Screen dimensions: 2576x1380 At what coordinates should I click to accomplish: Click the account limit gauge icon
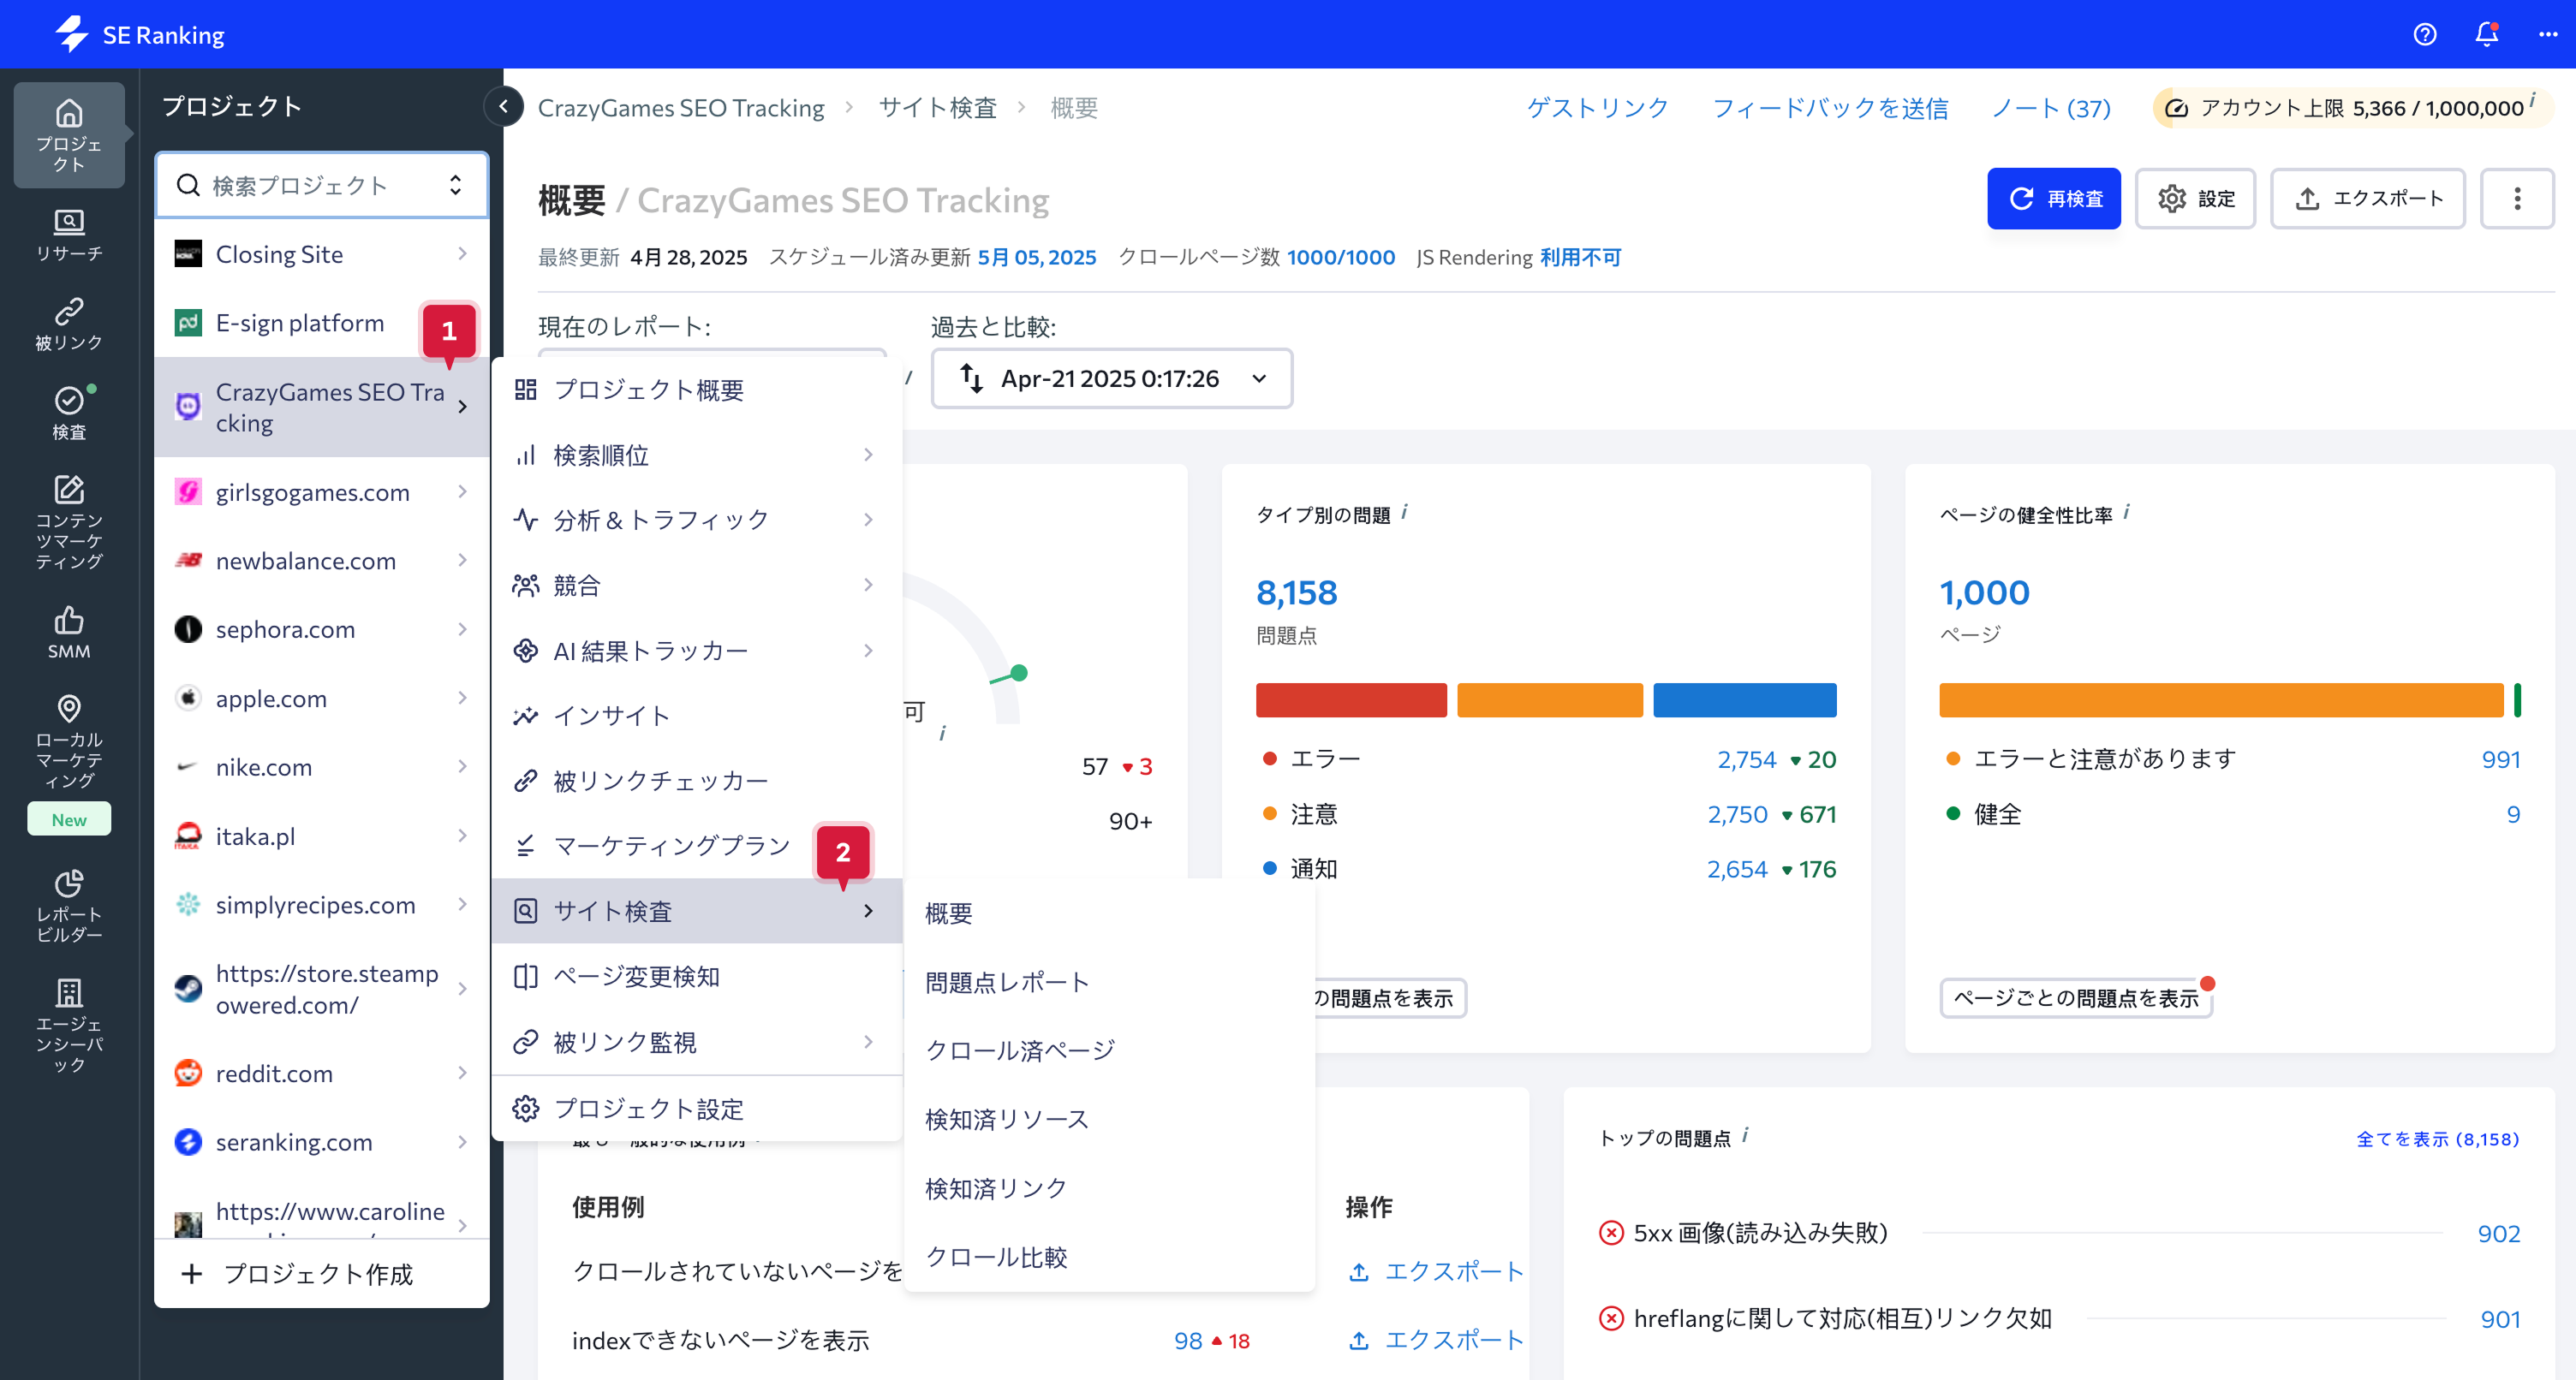click(2176, 108)
